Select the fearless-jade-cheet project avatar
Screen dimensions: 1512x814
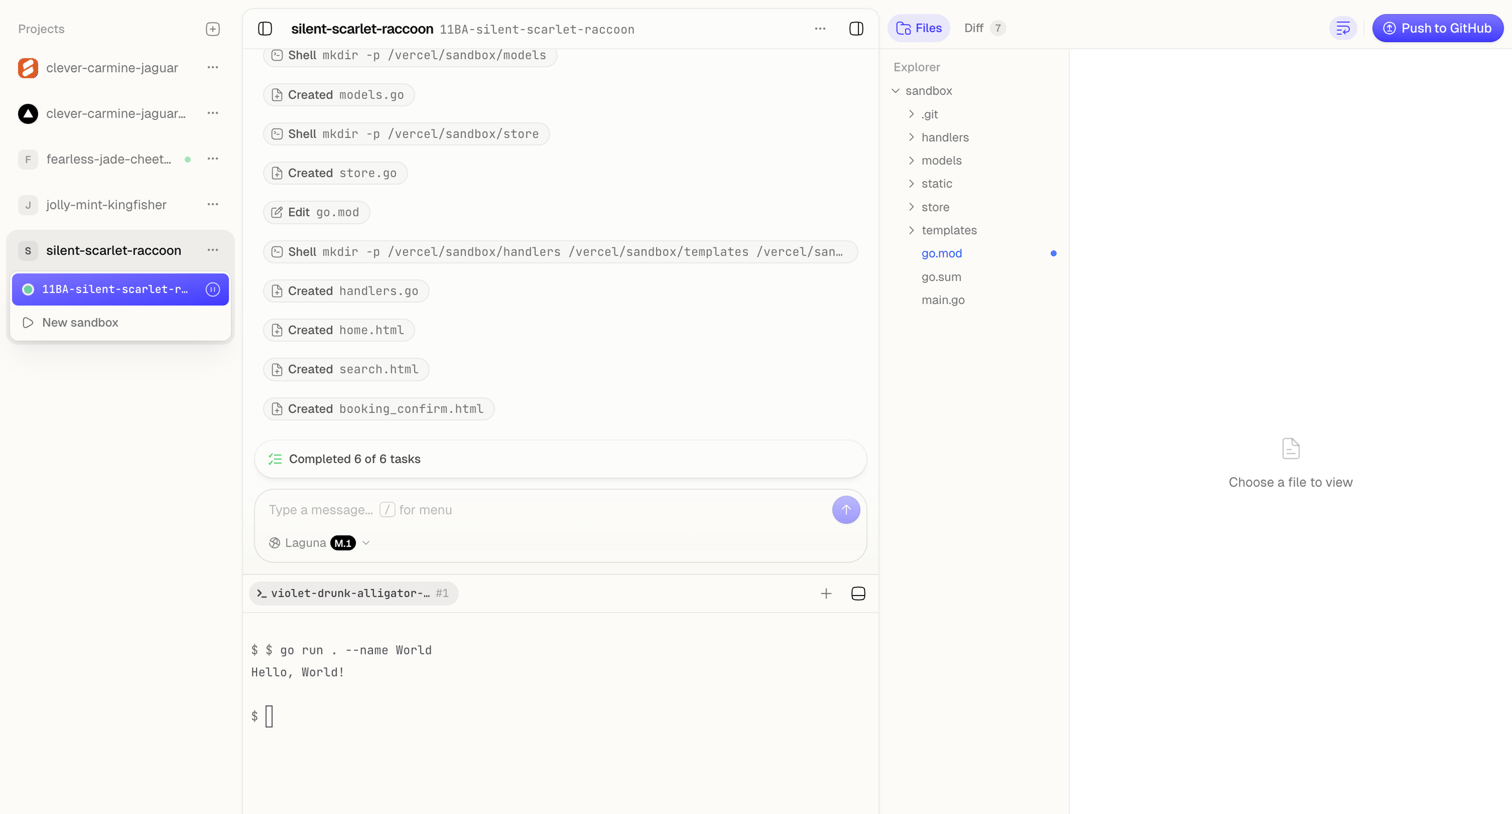pos(28,159)
